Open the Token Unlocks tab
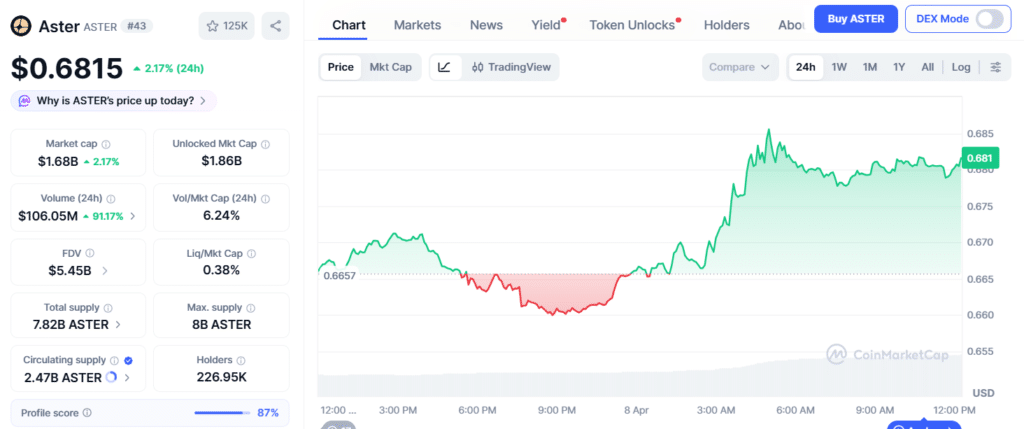 [x=632, y=24]
